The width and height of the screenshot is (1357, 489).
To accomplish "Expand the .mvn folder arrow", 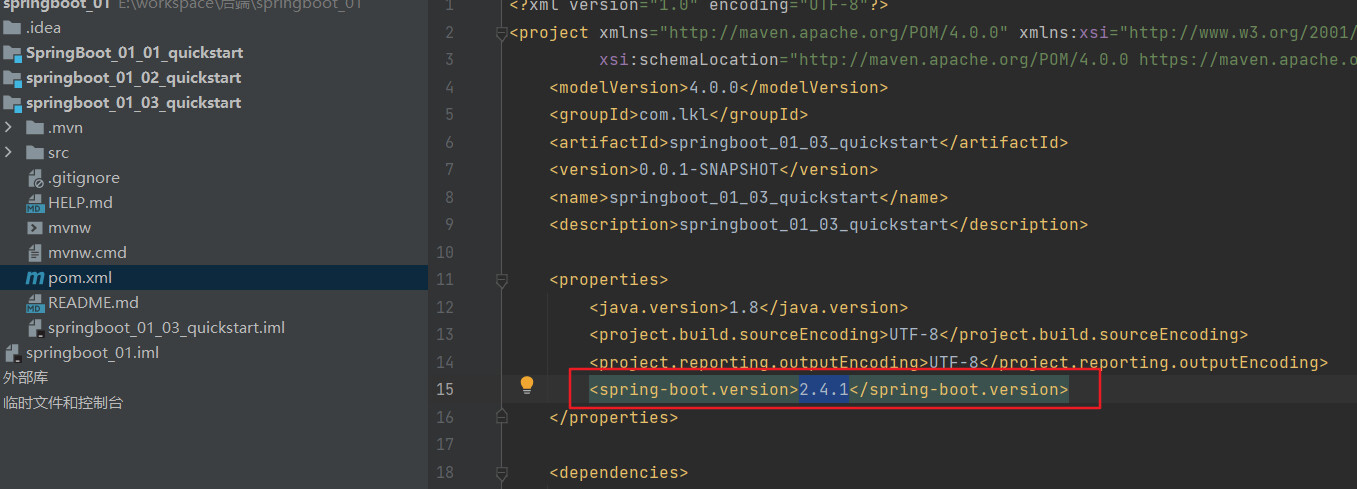I will point(9,127).
